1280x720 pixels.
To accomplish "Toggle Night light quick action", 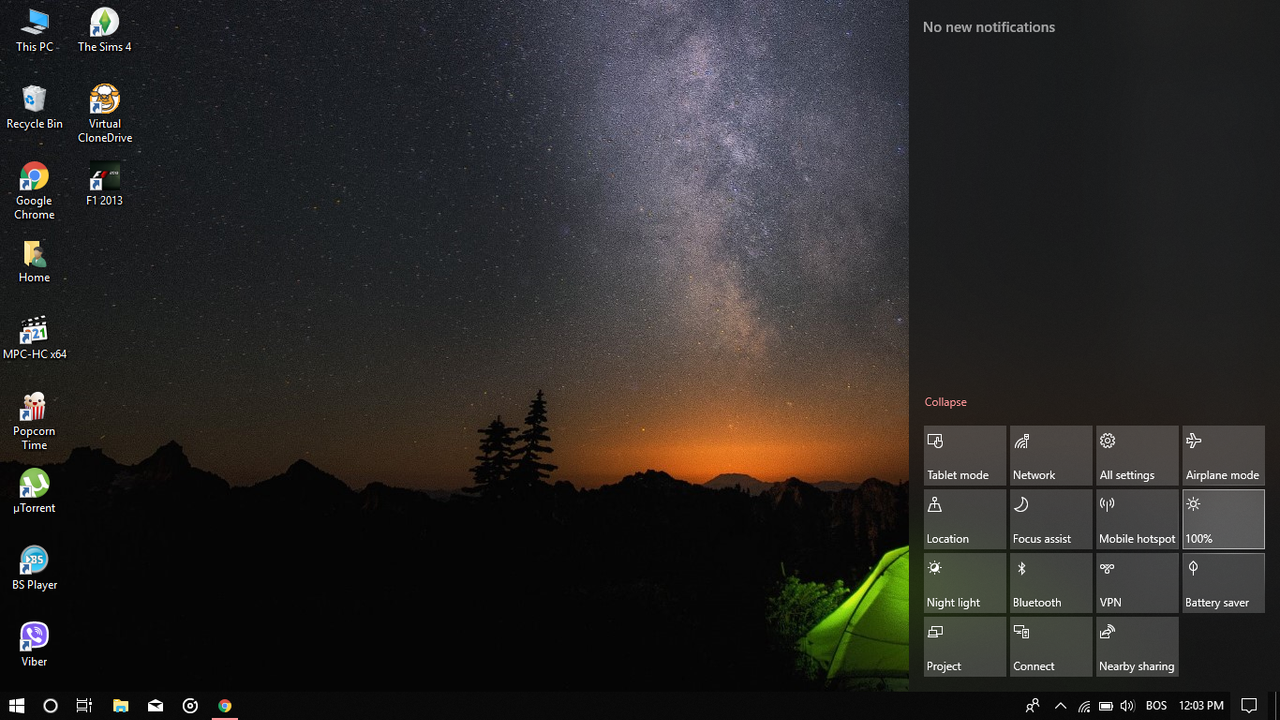I will coord(965,583).
